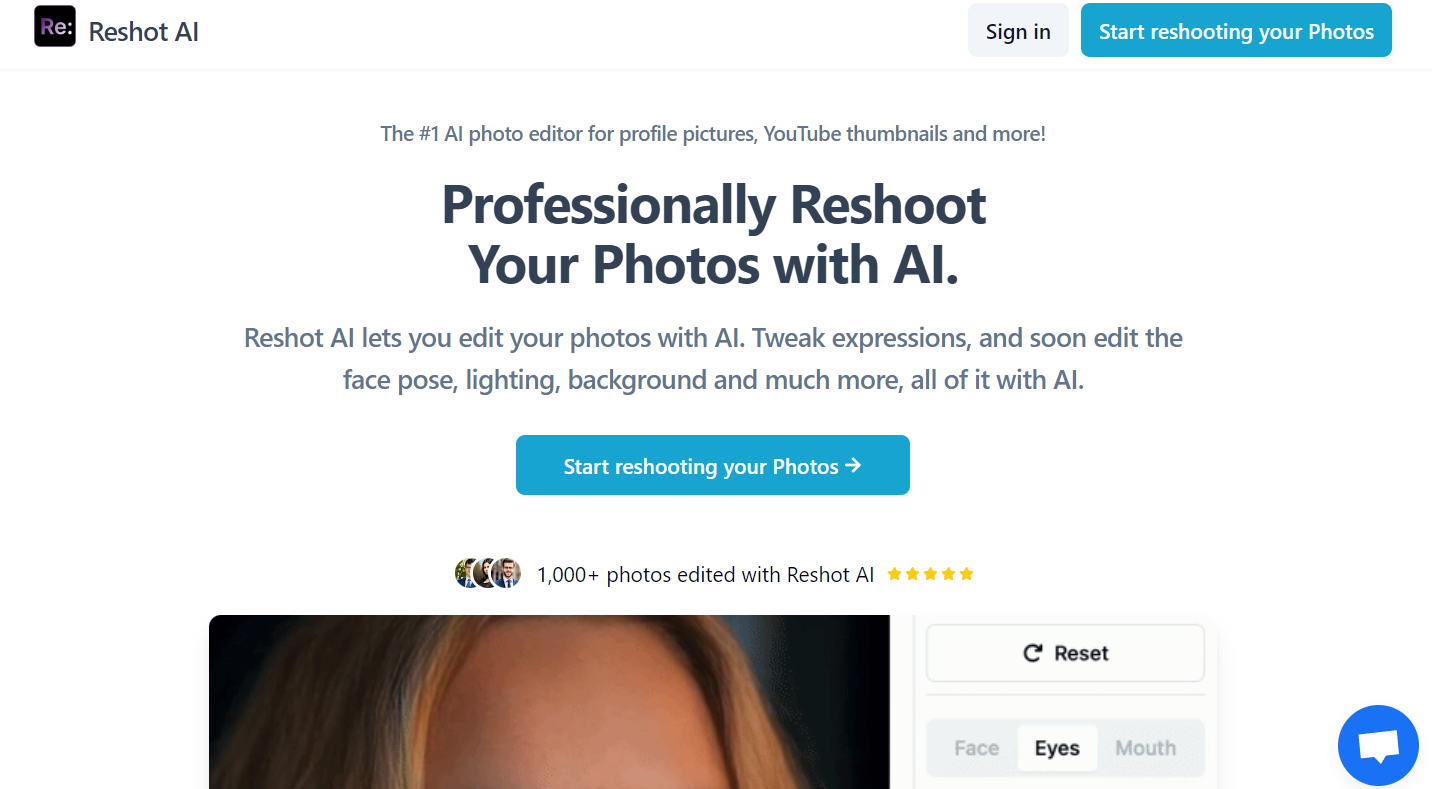Open the chat support bubble
Screen dimensions: 1432x789
(x=1378, y=745)
